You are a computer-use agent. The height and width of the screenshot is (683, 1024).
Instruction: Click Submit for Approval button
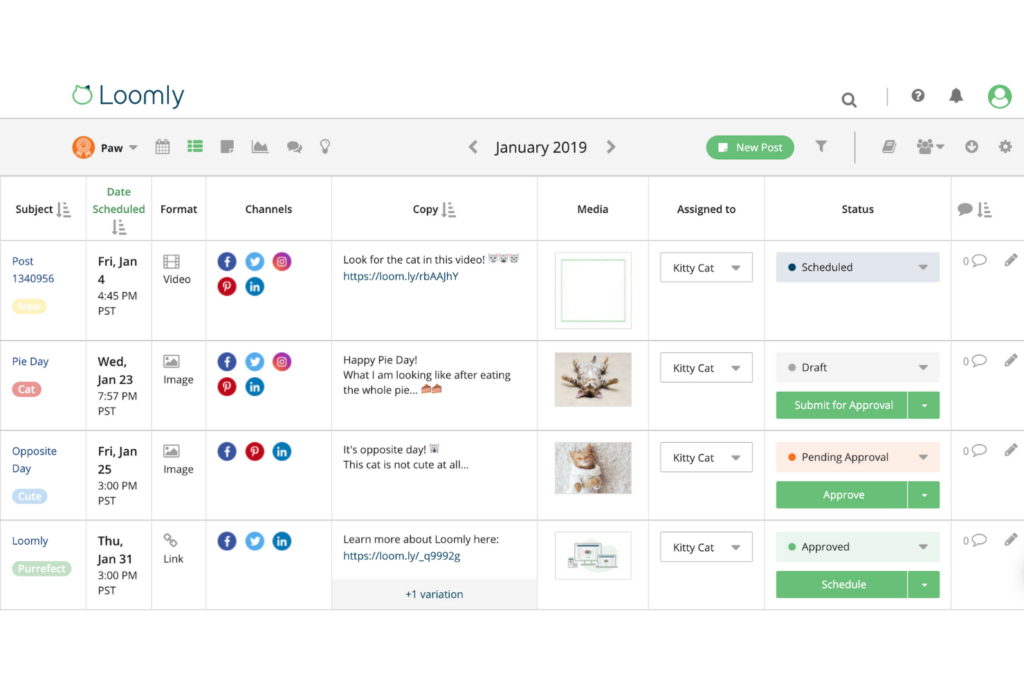pos(842,405)
